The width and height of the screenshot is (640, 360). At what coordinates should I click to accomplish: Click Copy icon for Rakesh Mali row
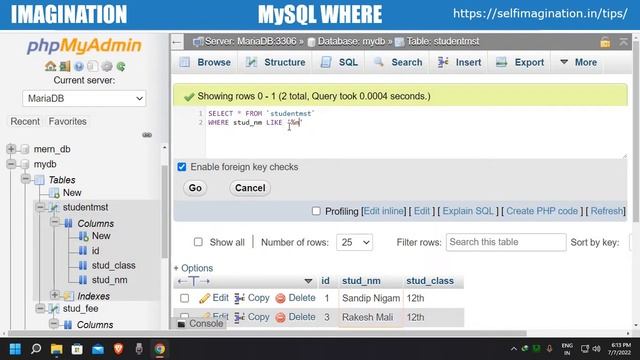(x=240, y=317)
